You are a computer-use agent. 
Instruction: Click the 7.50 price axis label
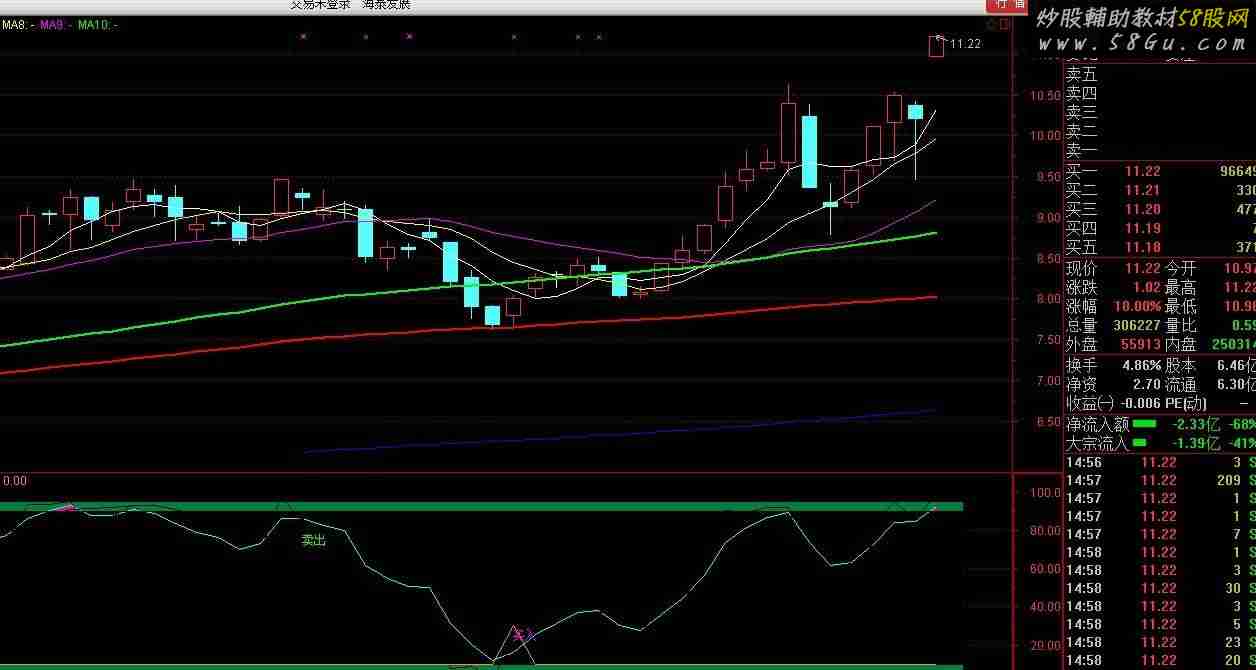tap(1047, 340)
